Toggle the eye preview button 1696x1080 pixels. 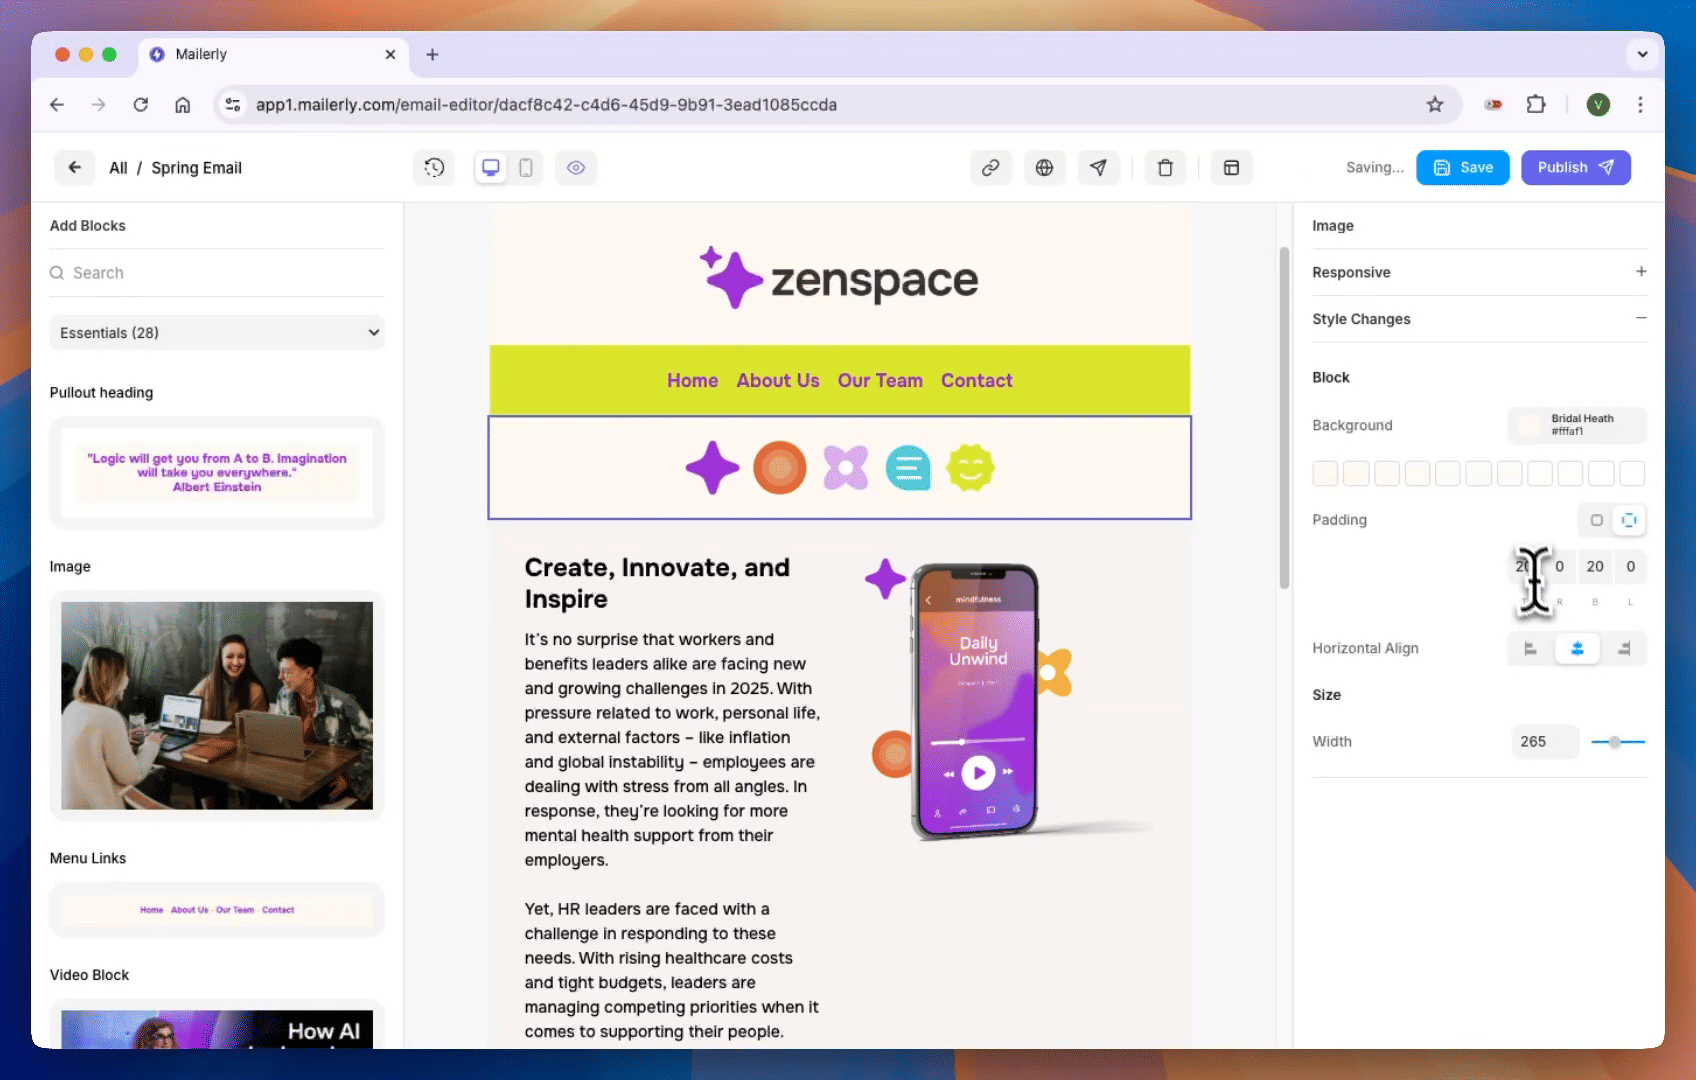576,168
